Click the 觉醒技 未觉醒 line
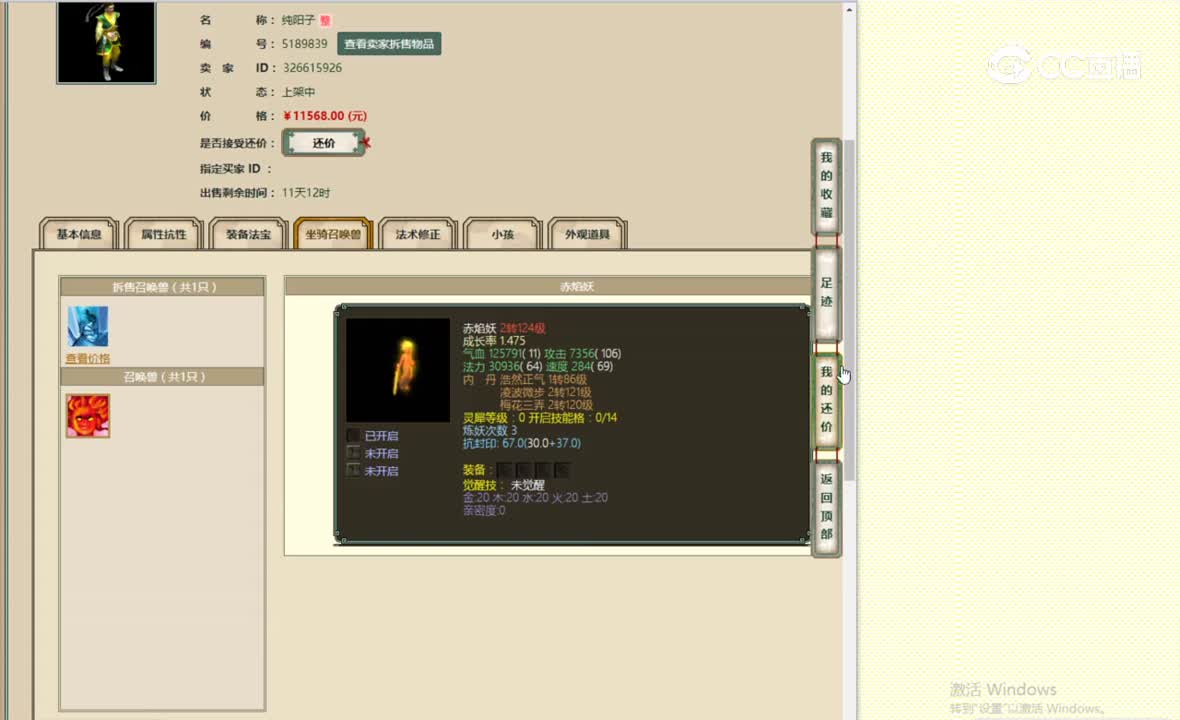This screenshot has width=1180, height=720. pyautogui.click(x=503, y=485)
